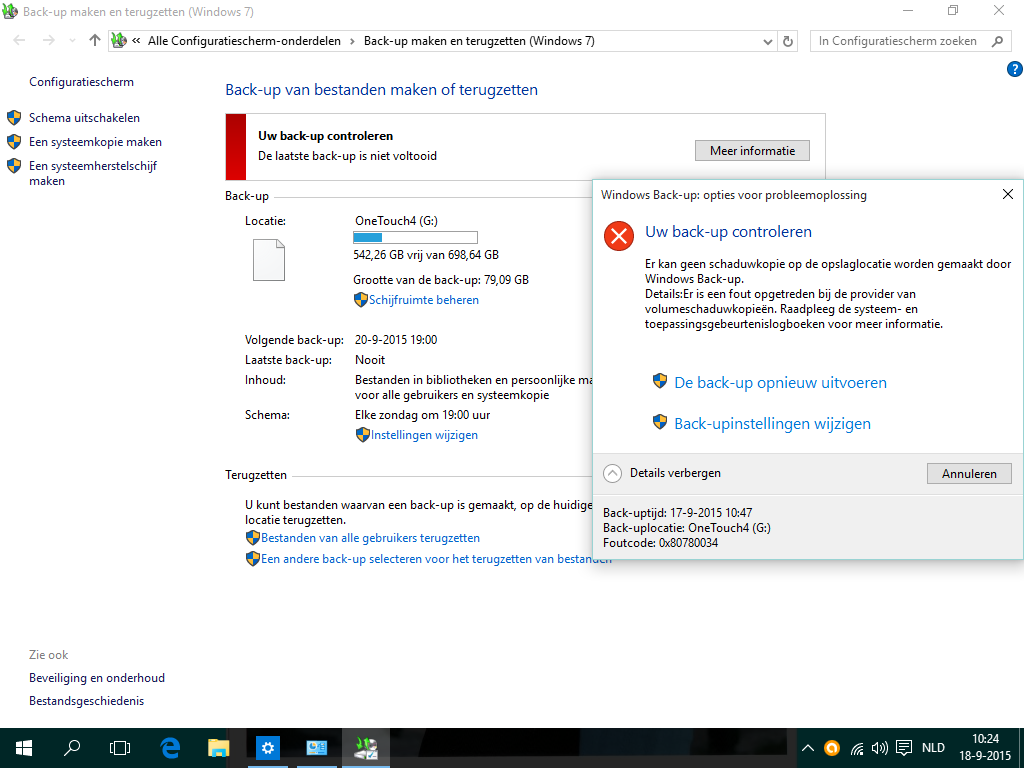
Task: Click the Back navigation arrow
Action: click(19, 40)
